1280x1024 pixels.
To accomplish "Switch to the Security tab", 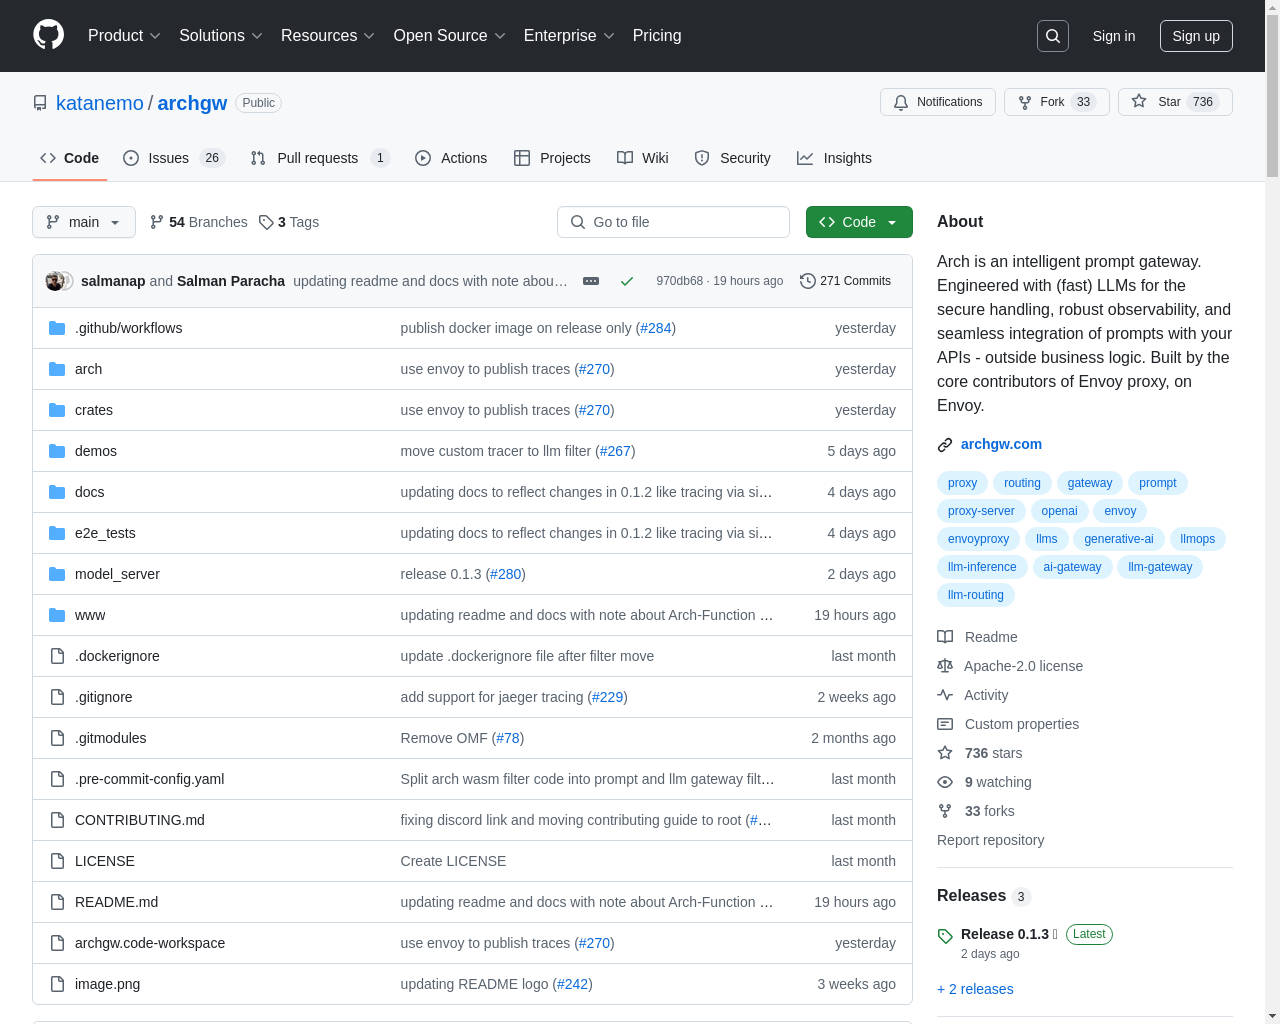I will tap(732, 158).
